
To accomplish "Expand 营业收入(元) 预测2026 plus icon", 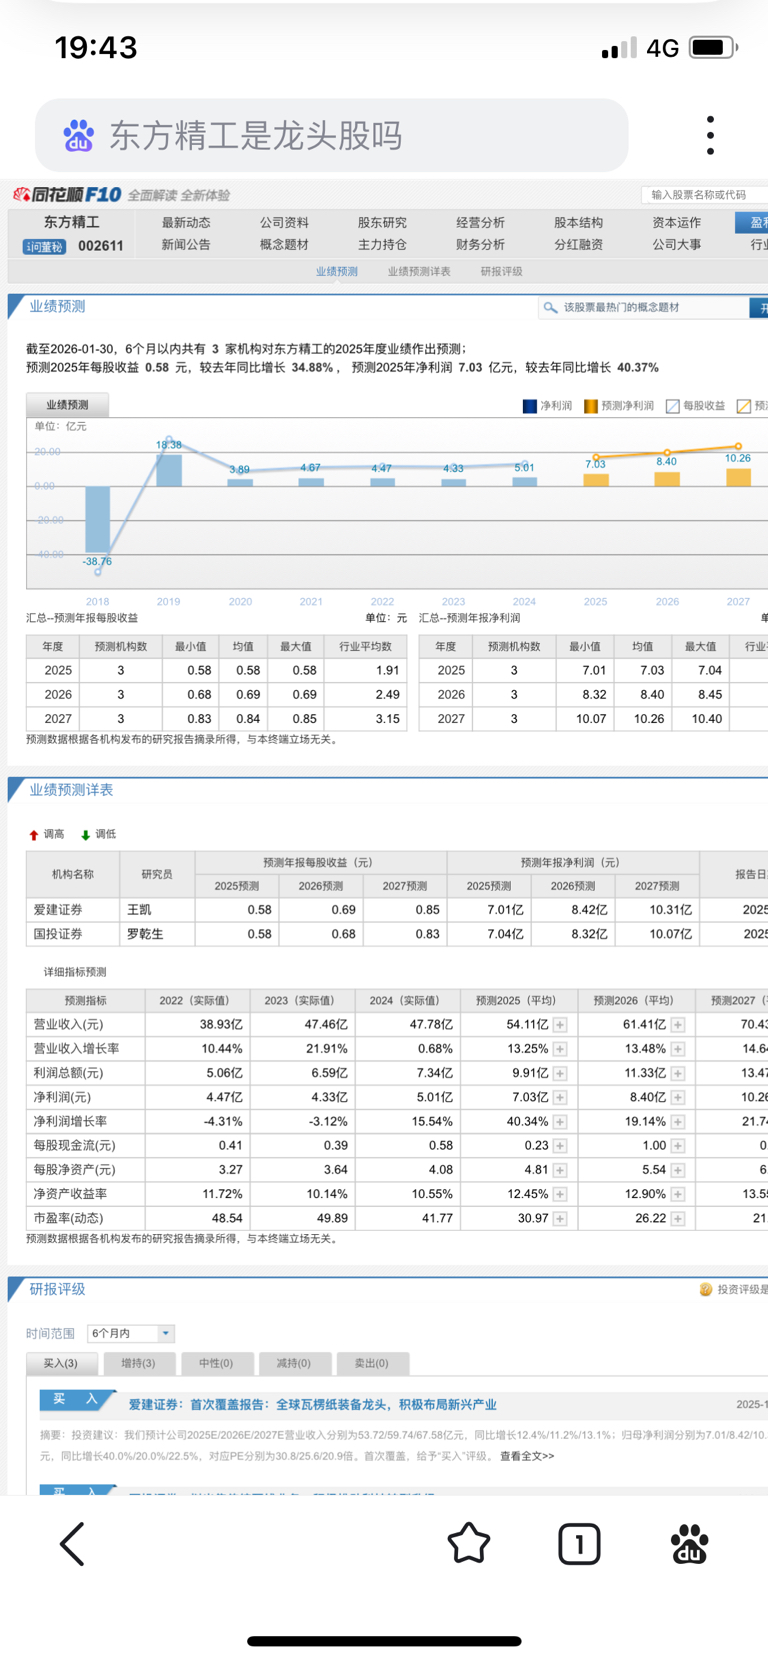I will 678,1025.
